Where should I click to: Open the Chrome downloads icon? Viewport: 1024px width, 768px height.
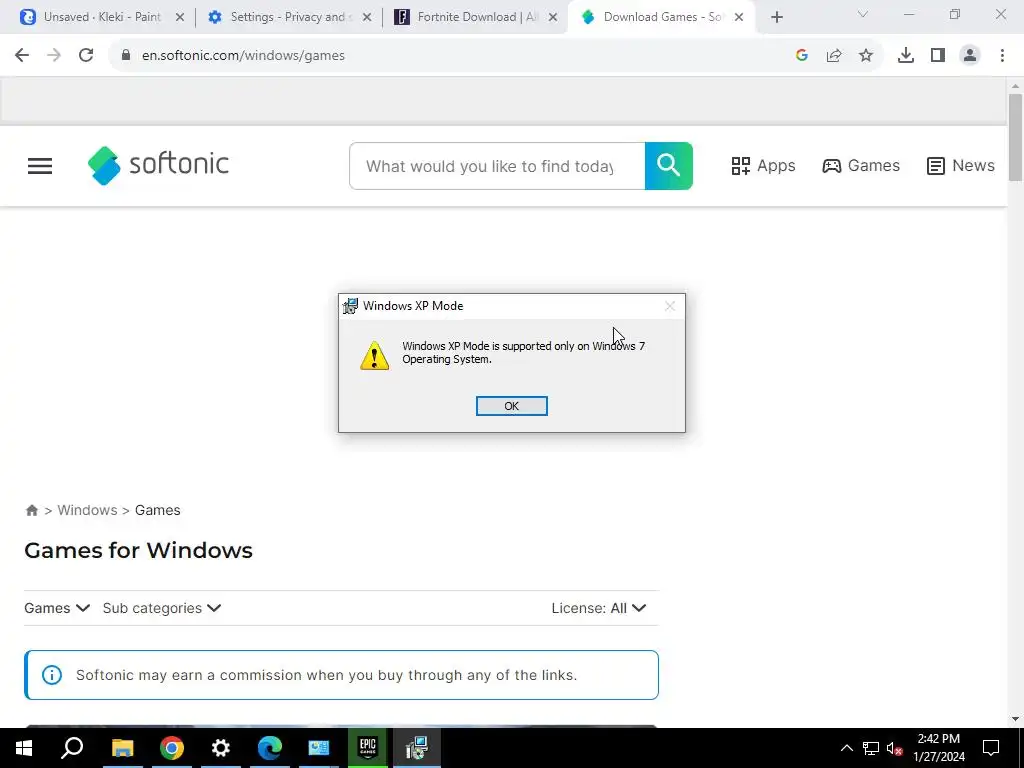[x=906, y=56]
